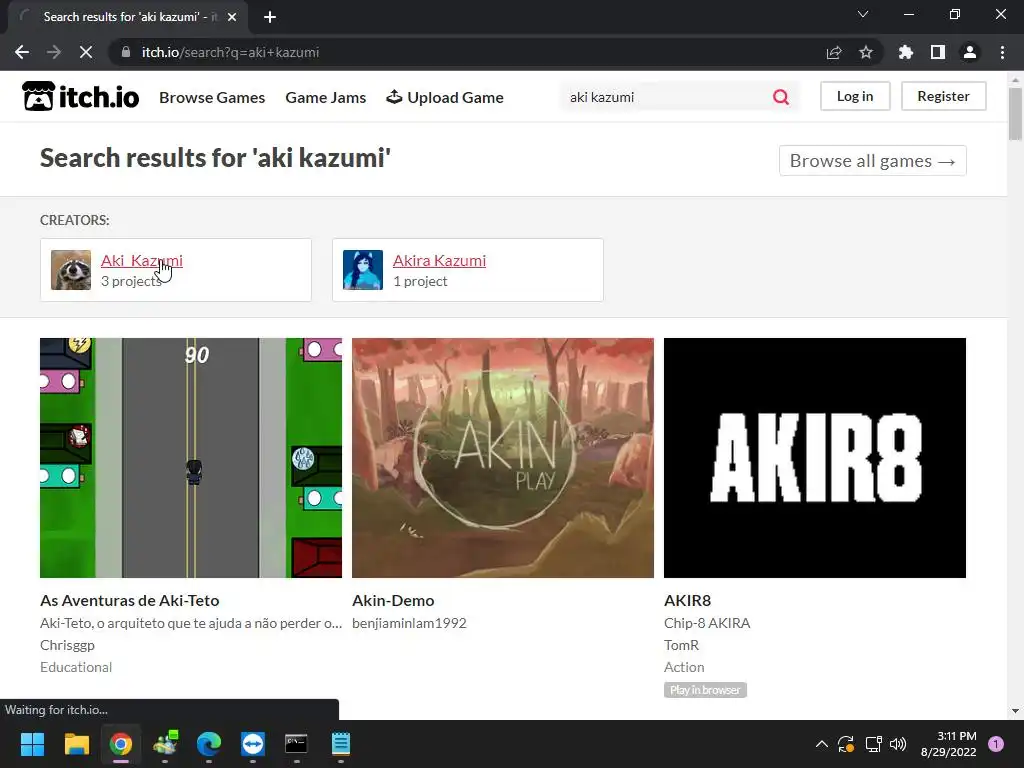Click the red search magnifier icon
This screenshot has height=768, width=1024.
pos(780,97)
